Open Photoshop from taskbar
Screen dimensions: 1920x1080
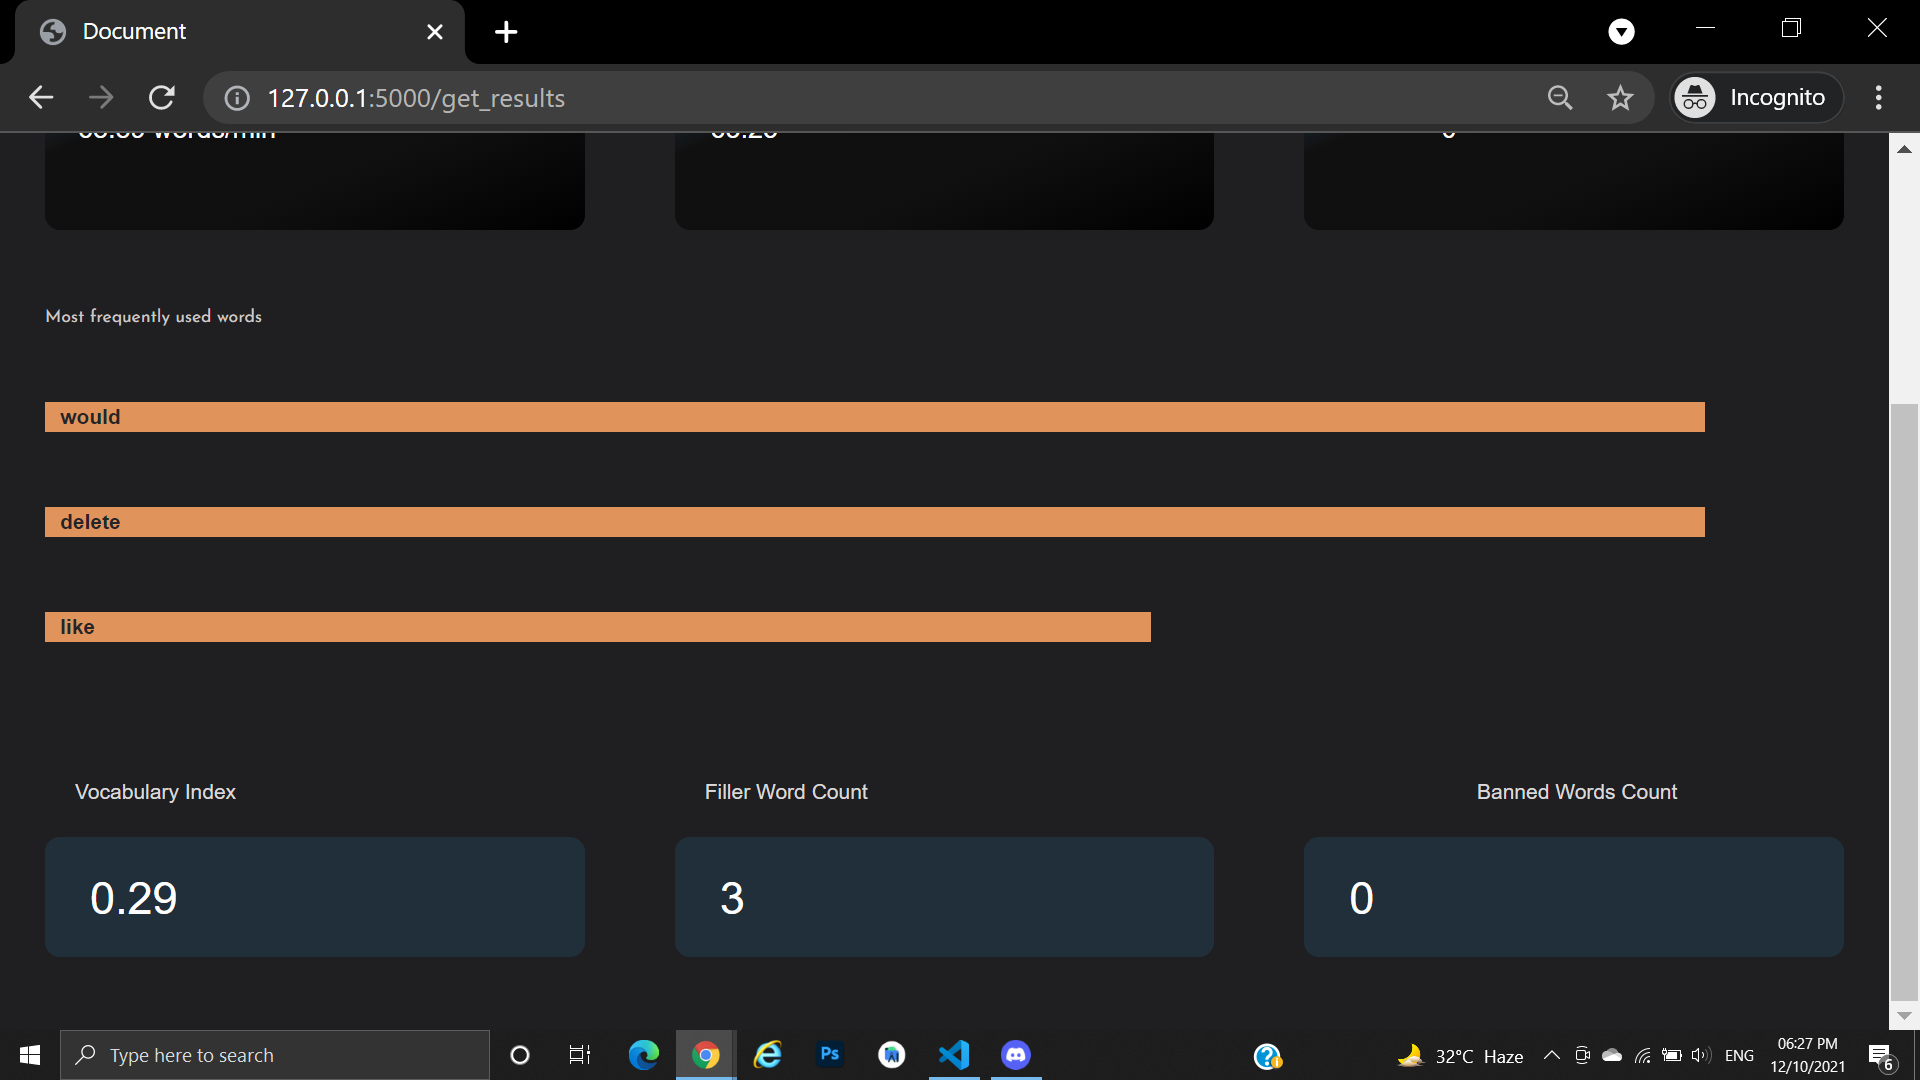(829, 1054)
